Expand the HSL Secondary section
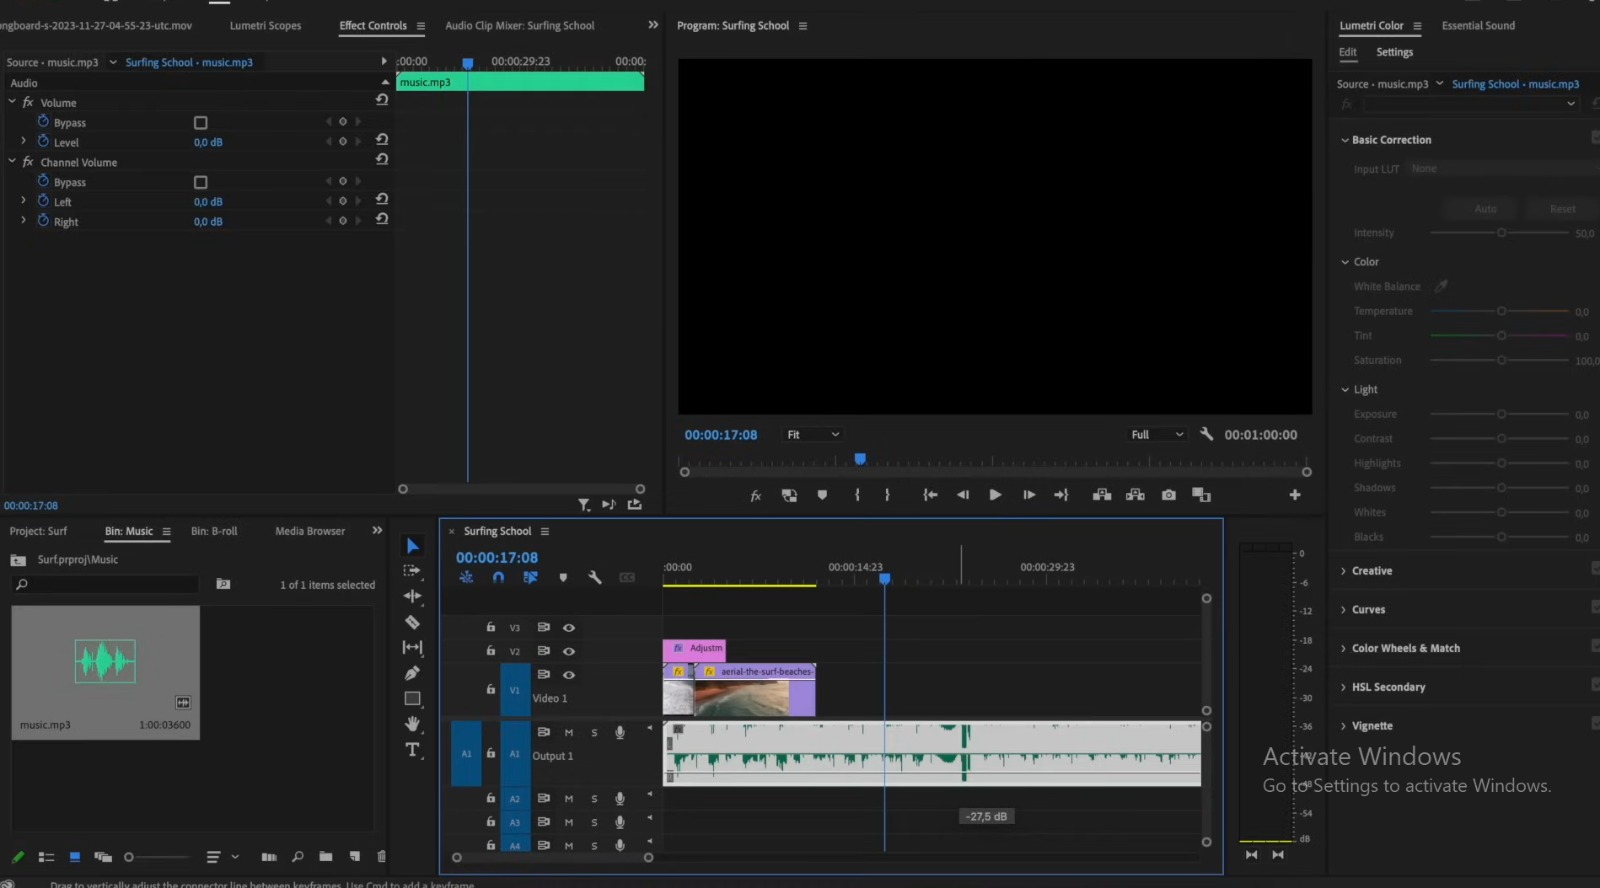This screenshot has width=1600, height=888. tap(1343, 688)
